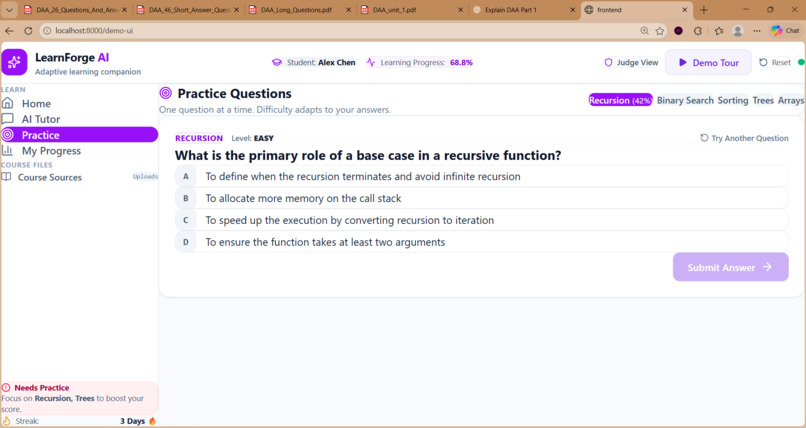Bookmark page with star icon
This screenshot has width=806, height=428.
coord(660,31)
